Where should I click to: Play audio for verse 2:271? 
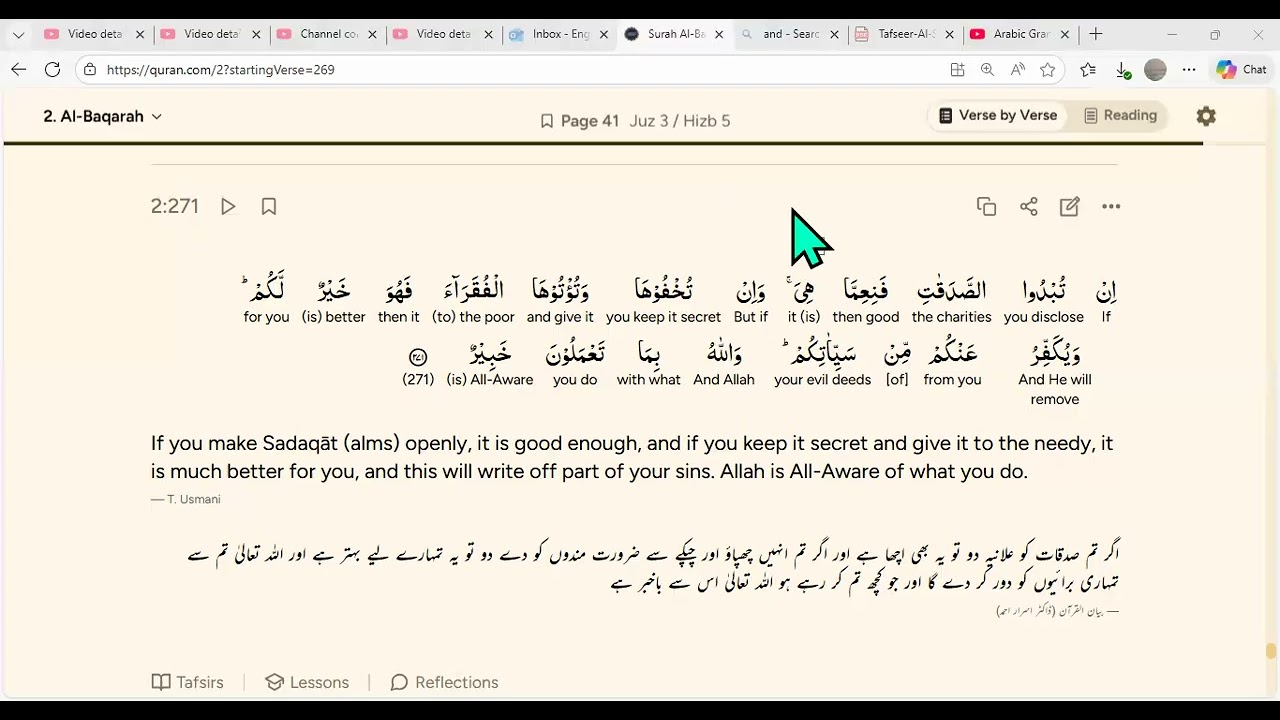point(228,206)
